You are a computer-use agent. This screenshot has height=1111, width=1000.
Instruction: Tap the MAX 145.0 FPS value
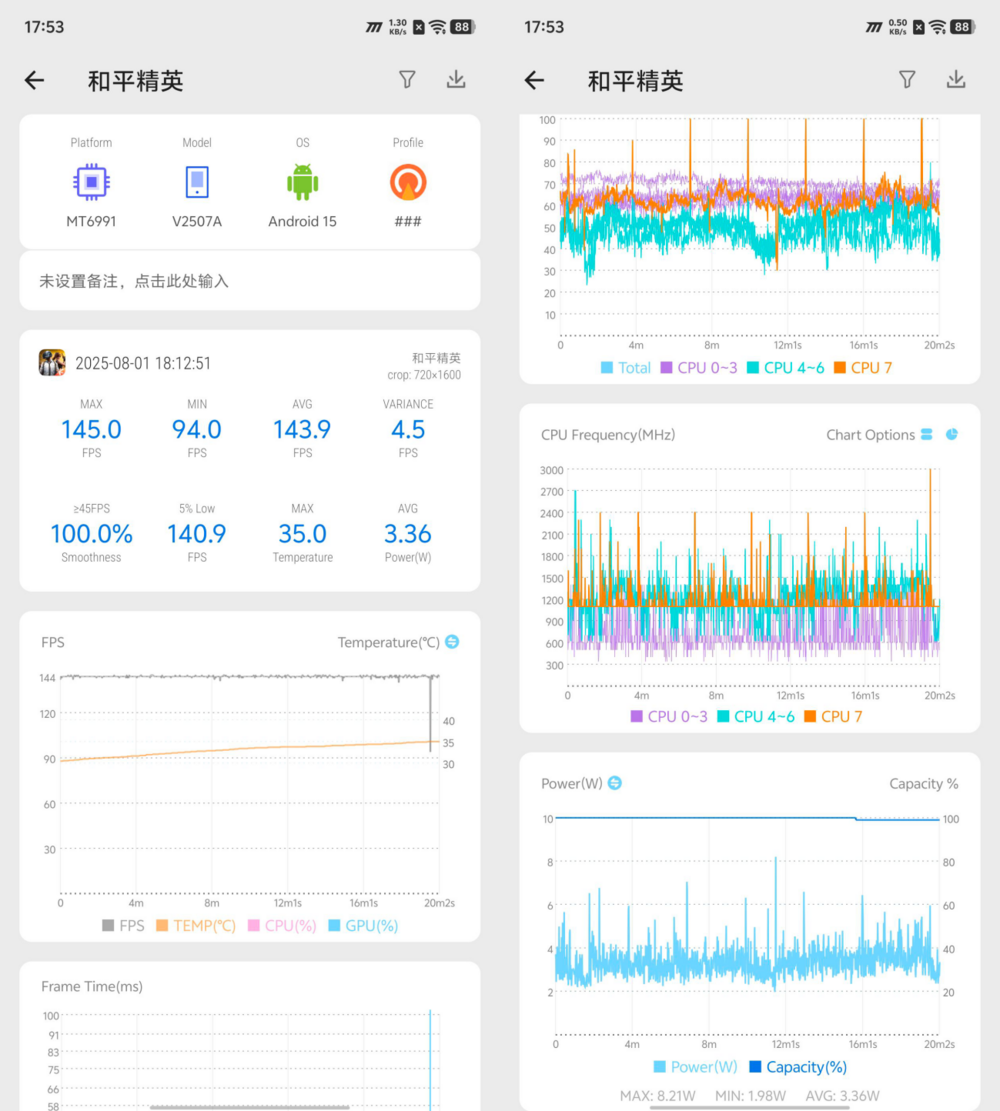91,429
